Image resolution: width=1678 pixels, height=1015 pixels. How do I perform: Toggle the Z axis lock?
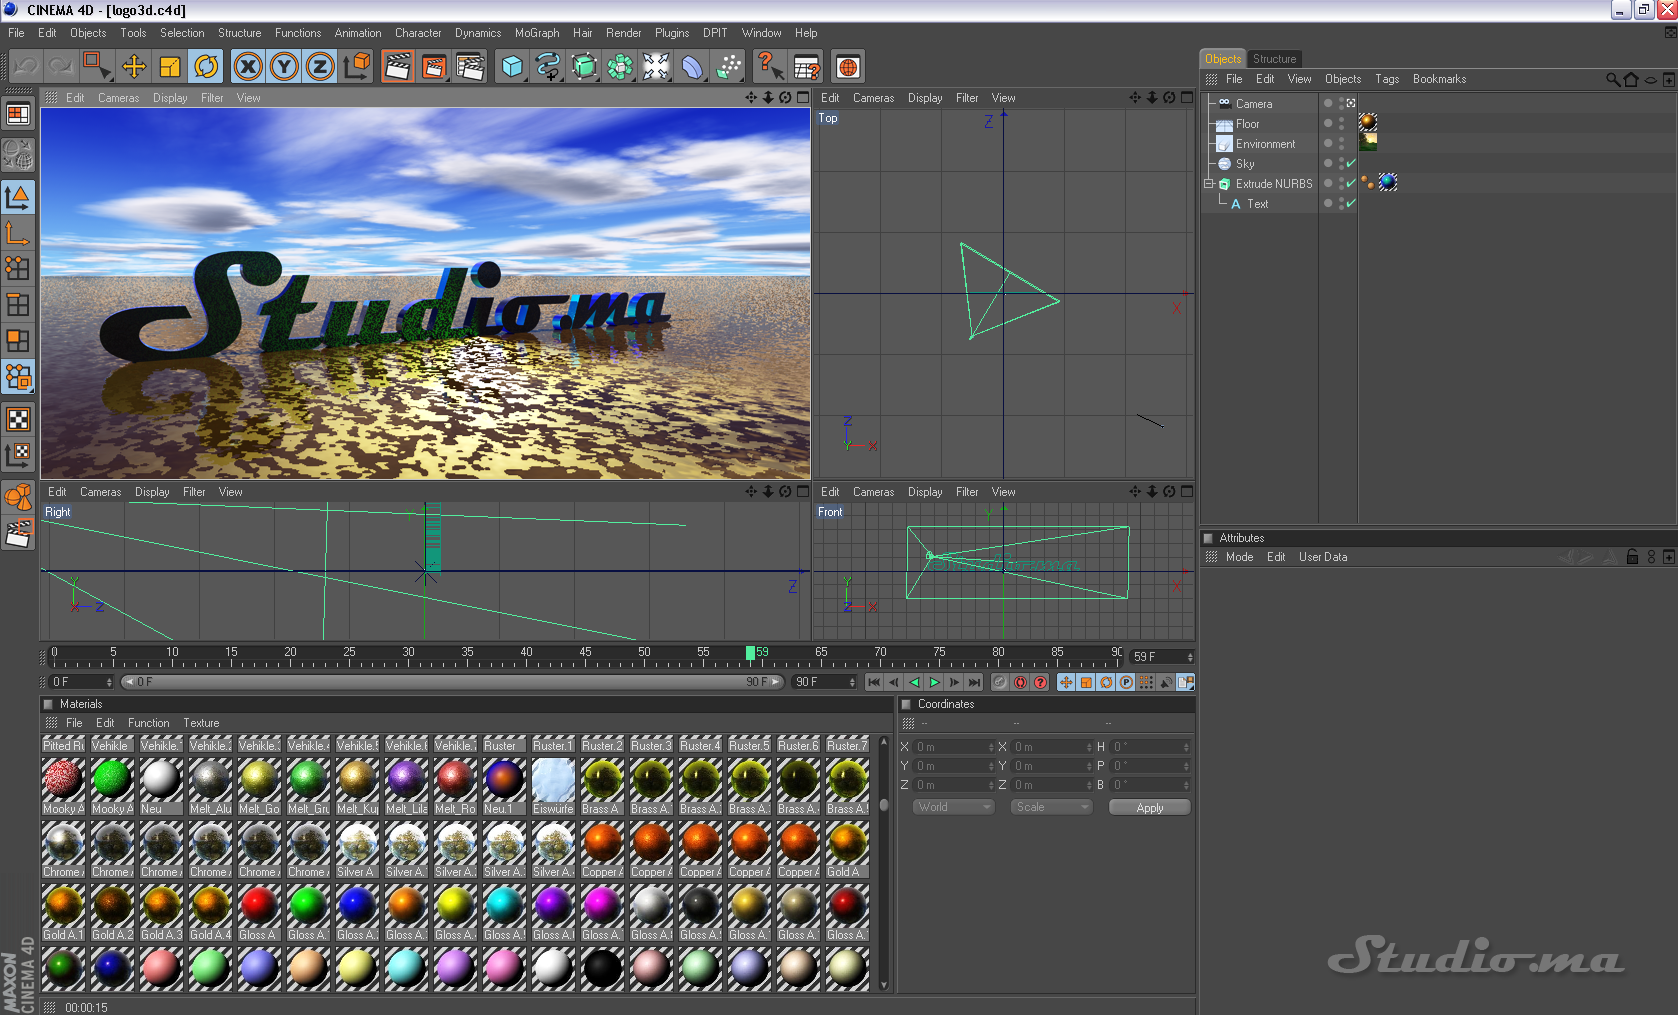[320, 67]
